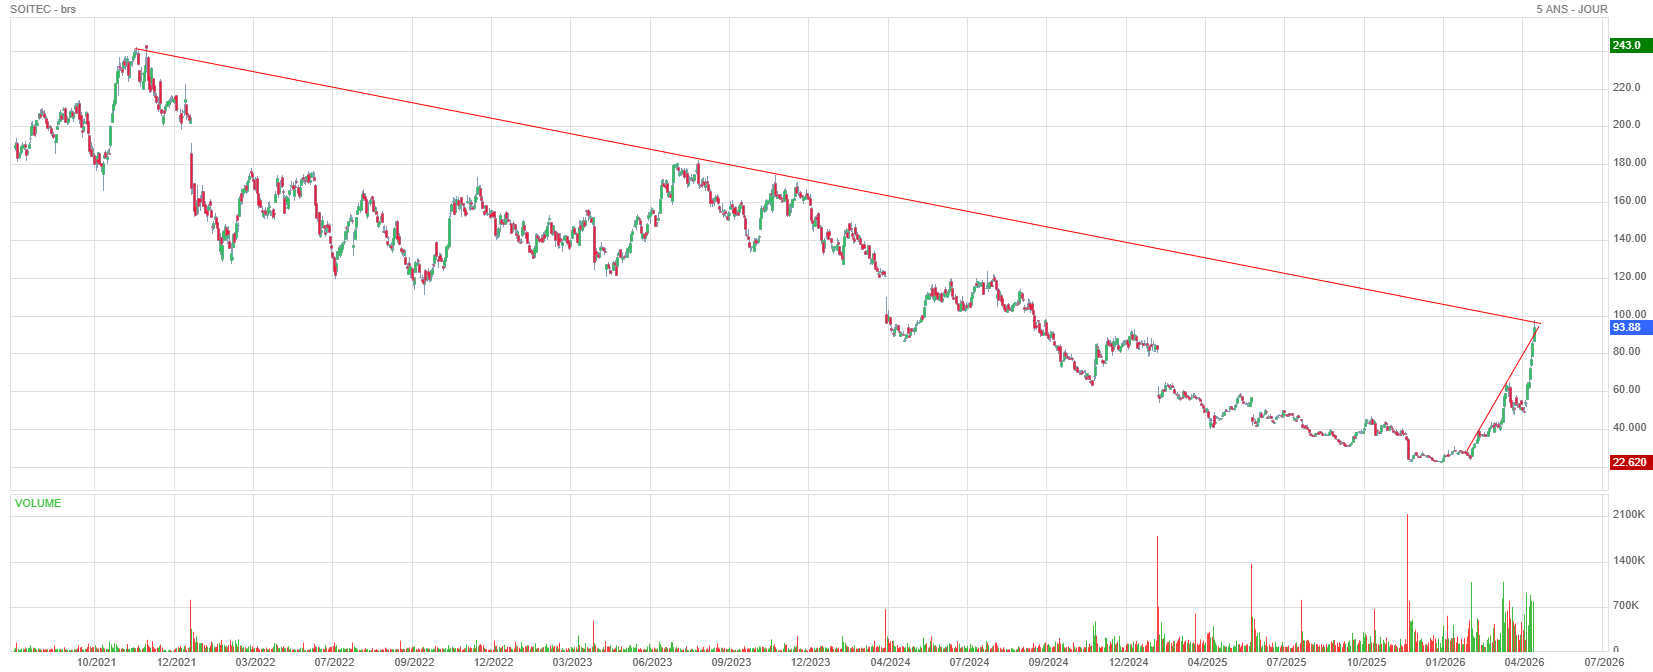This screenshot has height=672, width=1653.
Task: Click the 93.88 current price label
Action: [1630, 327]
